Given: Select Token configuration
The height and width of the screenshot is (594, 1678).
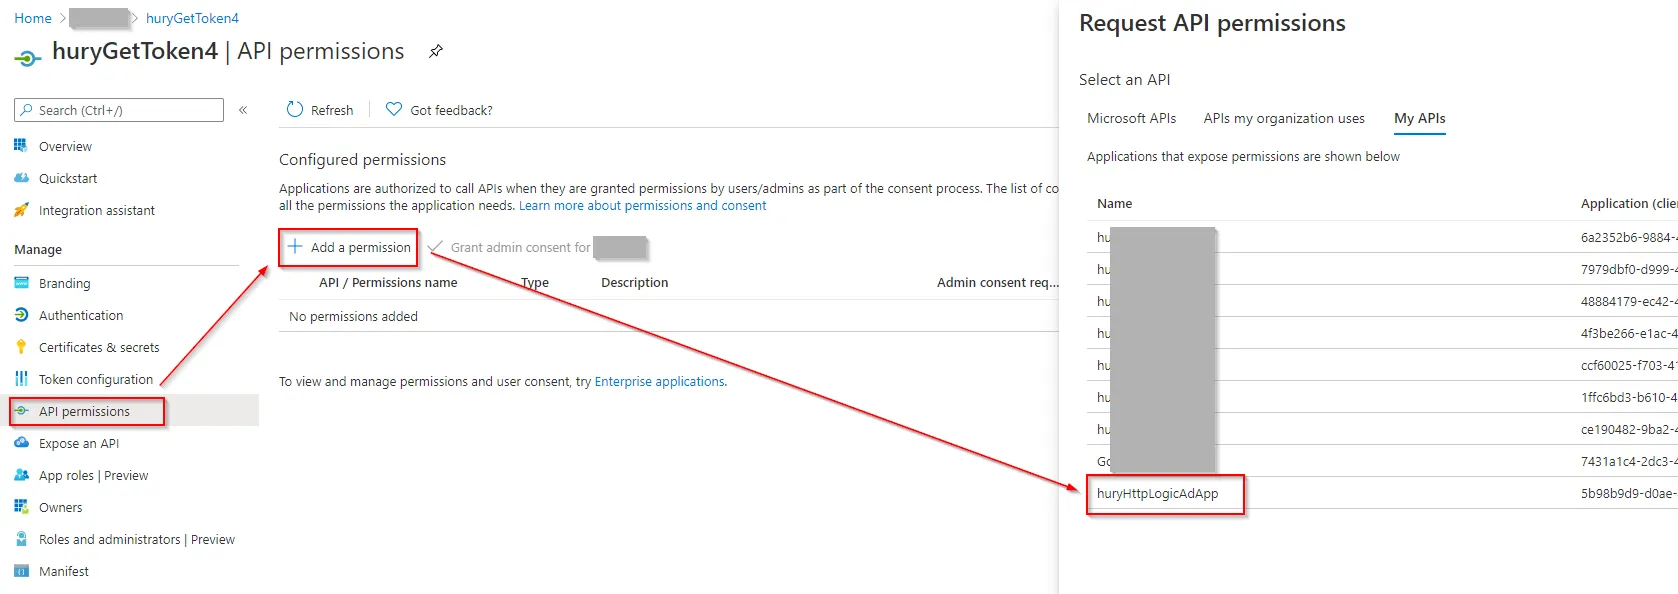Looking at the screenshot, I should click(x=96, y=379).
